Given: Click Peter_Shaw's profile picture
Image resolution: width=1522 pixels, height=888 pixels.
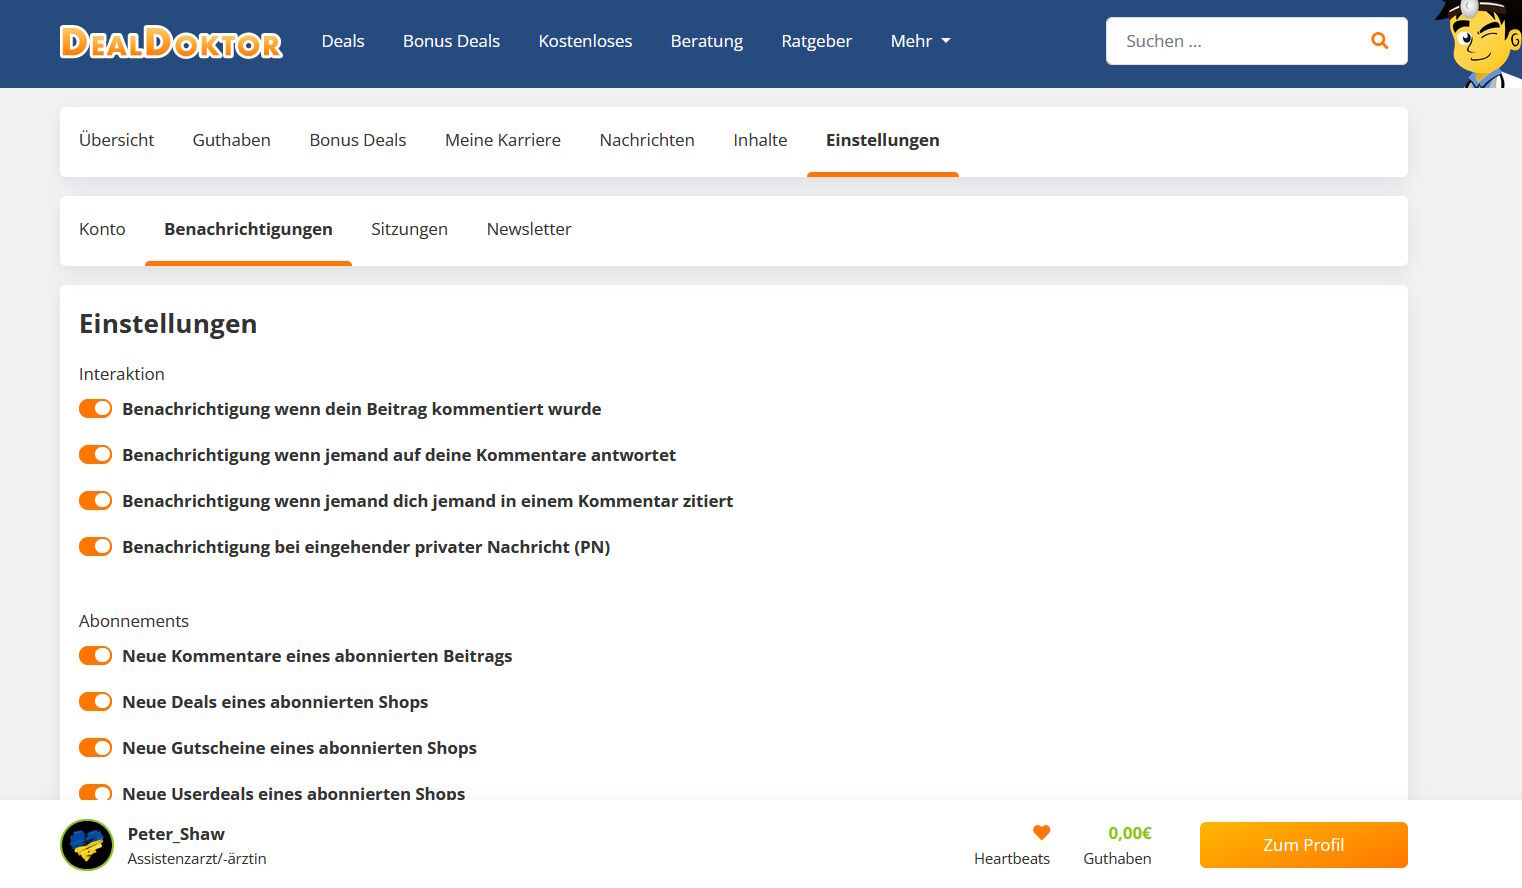Looking at the screenshot, I should coord(87,845).
